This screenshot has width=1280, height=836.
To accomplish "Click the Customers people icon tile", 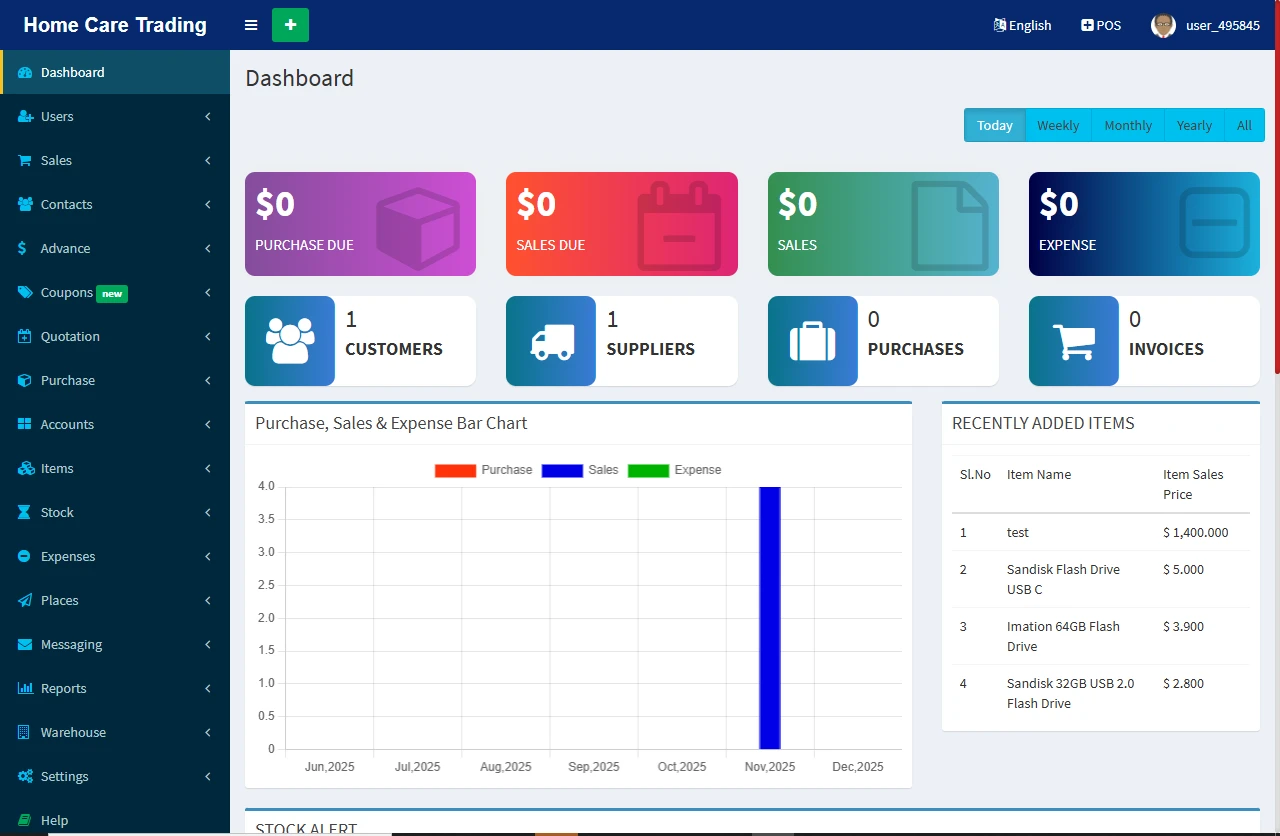I will (x=290, y=341).
